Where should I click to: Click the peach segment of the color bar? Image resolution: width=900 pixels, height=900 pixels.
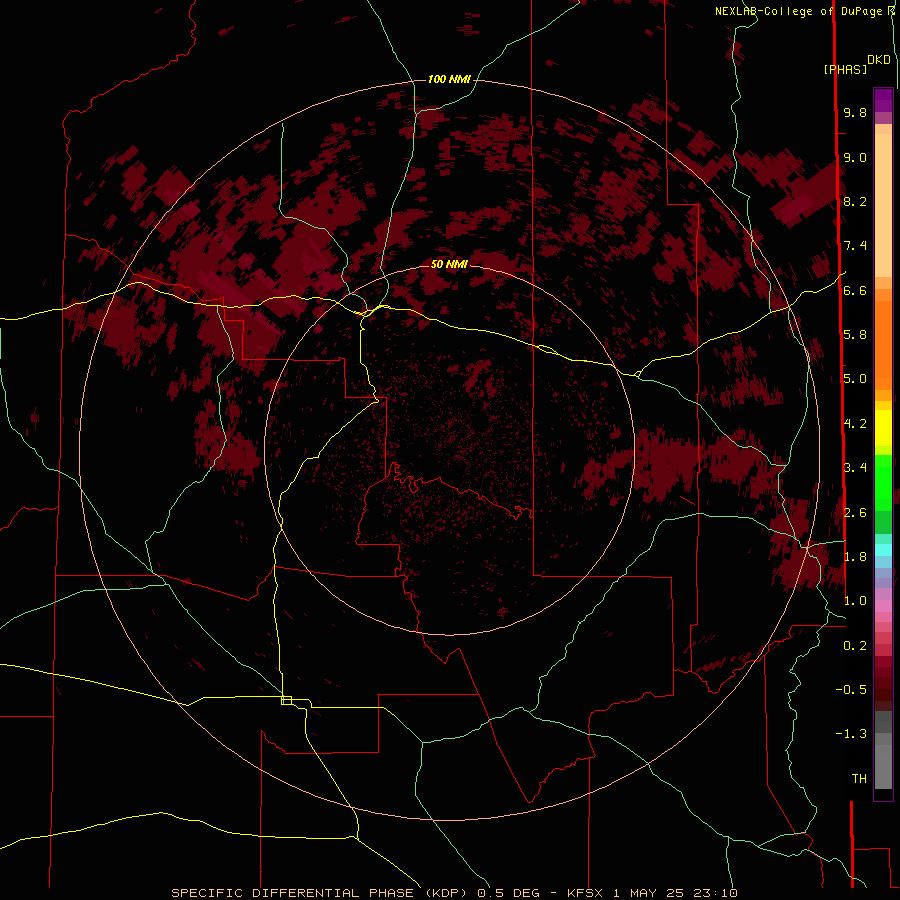(883, 205)
